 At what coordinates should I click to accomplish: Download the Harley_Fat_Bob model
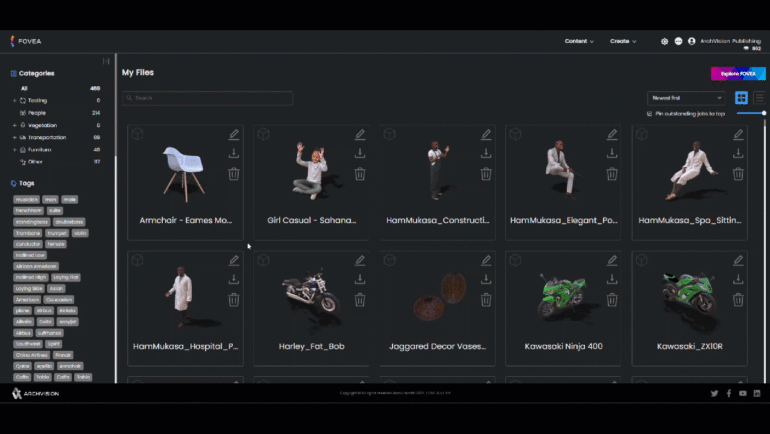[360, 279]
